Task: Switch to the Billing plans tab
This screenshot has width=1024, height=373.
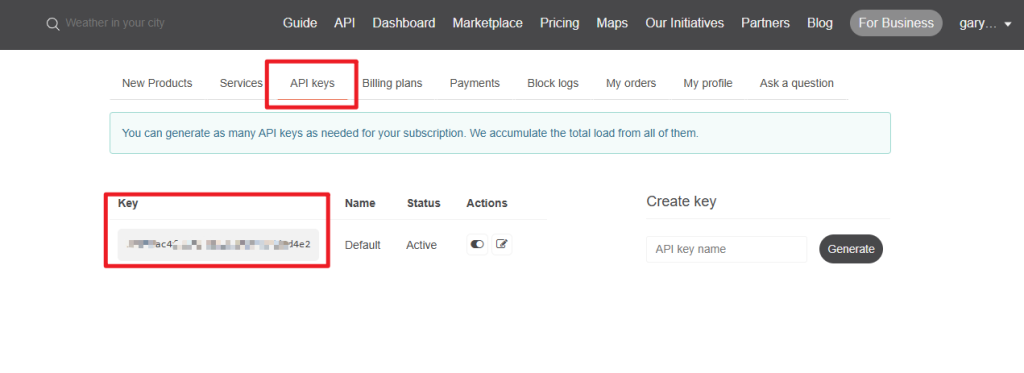Action: click(x=392, y=83)
